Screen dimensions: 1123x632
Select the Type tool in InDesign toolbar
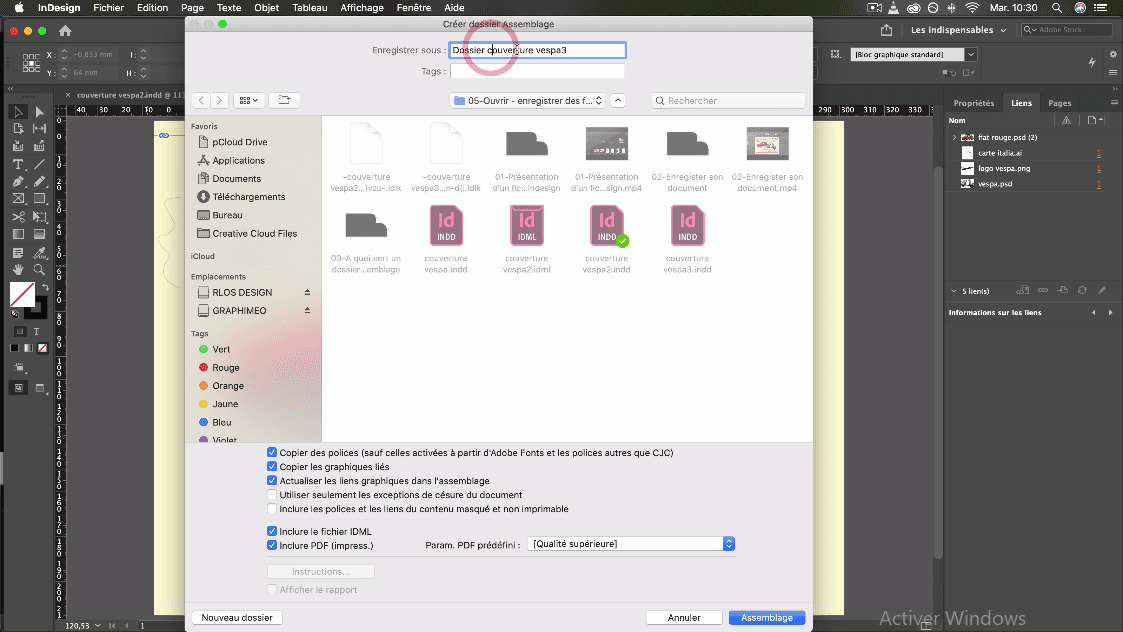click(x=18, y=164)
